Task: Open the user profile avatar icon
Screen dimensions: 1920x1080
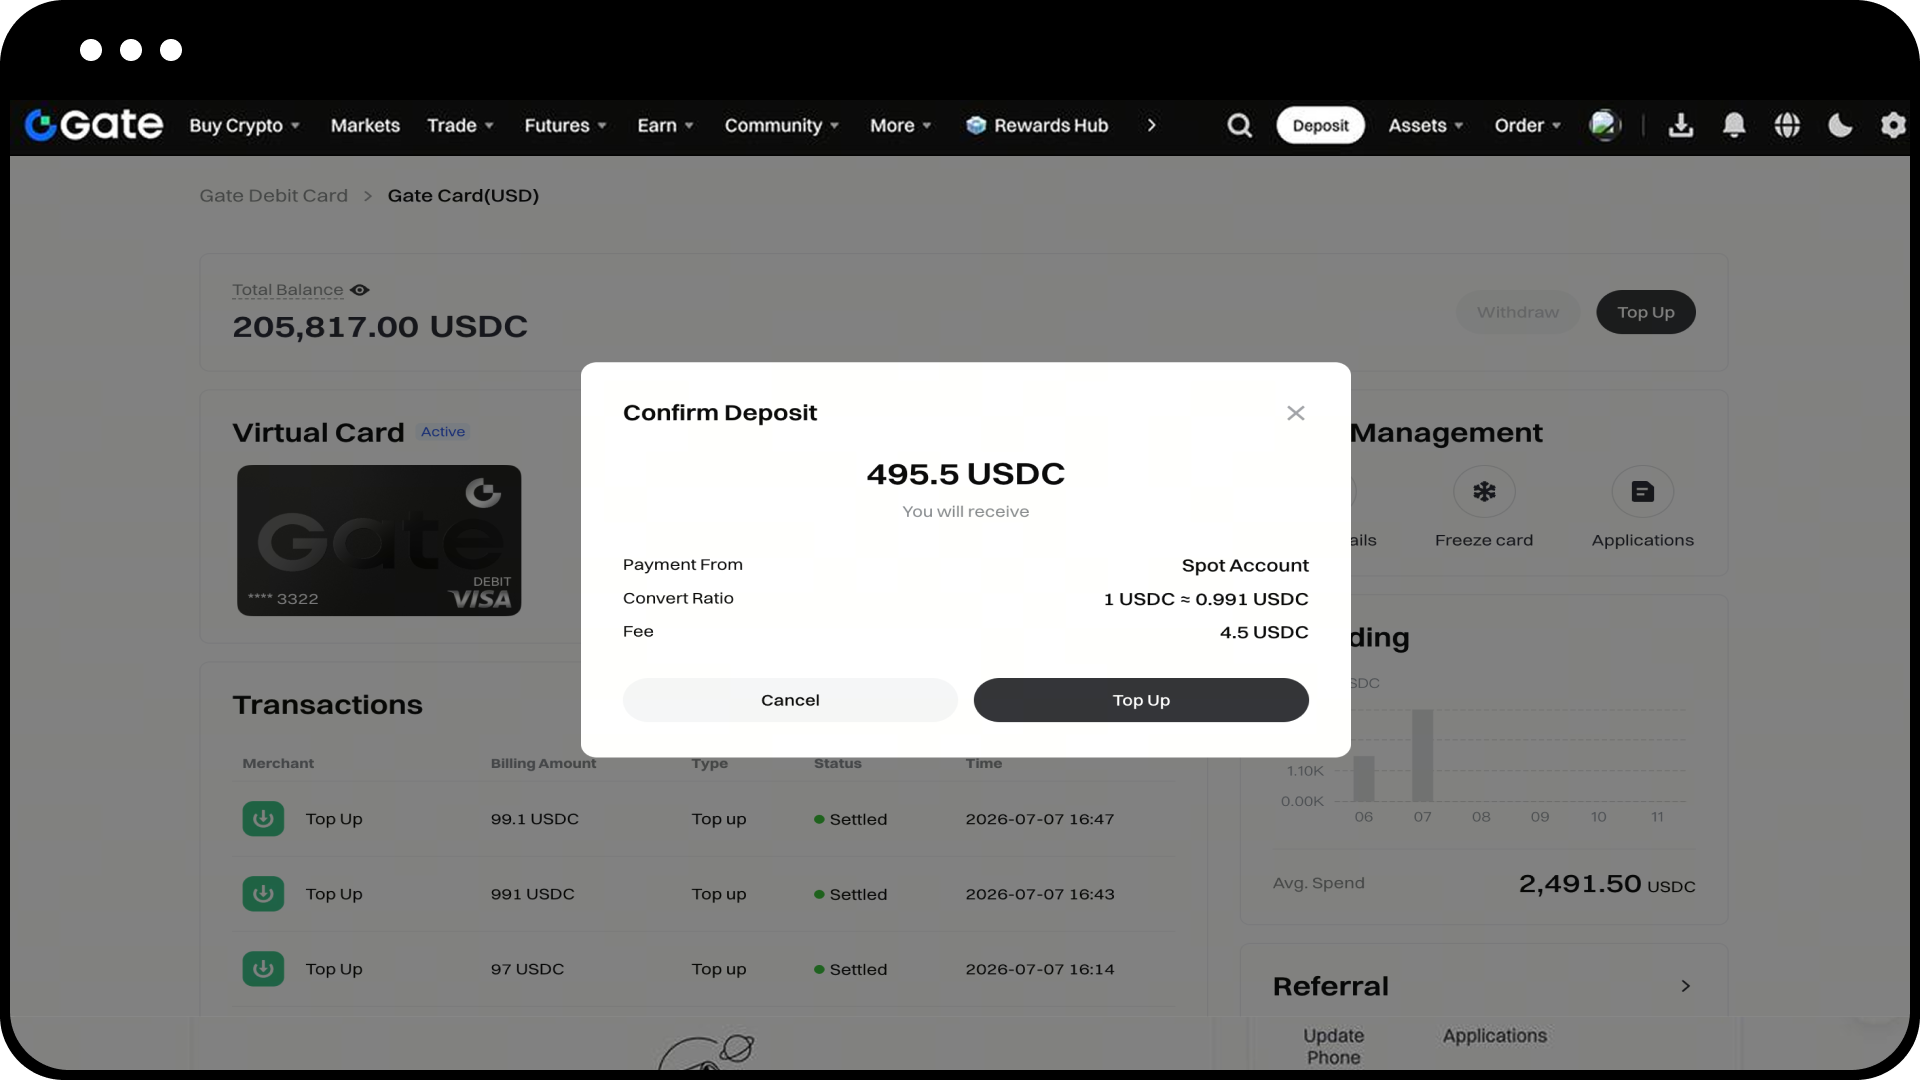Action: [1605, 125]
